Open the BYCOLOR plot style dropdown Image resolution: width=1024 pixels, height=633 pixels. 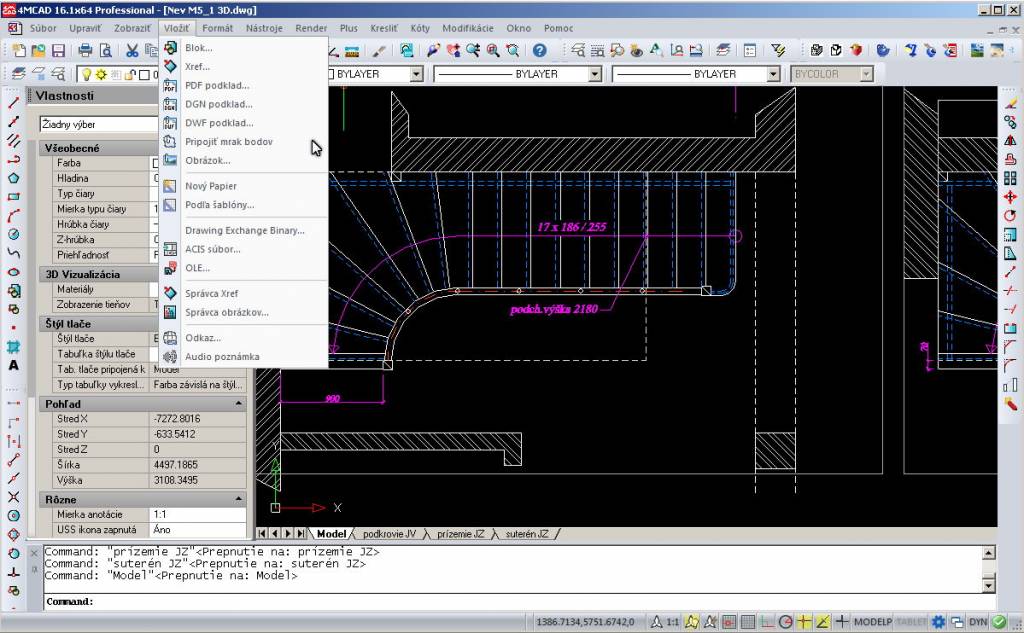click(x=866, y=74)
